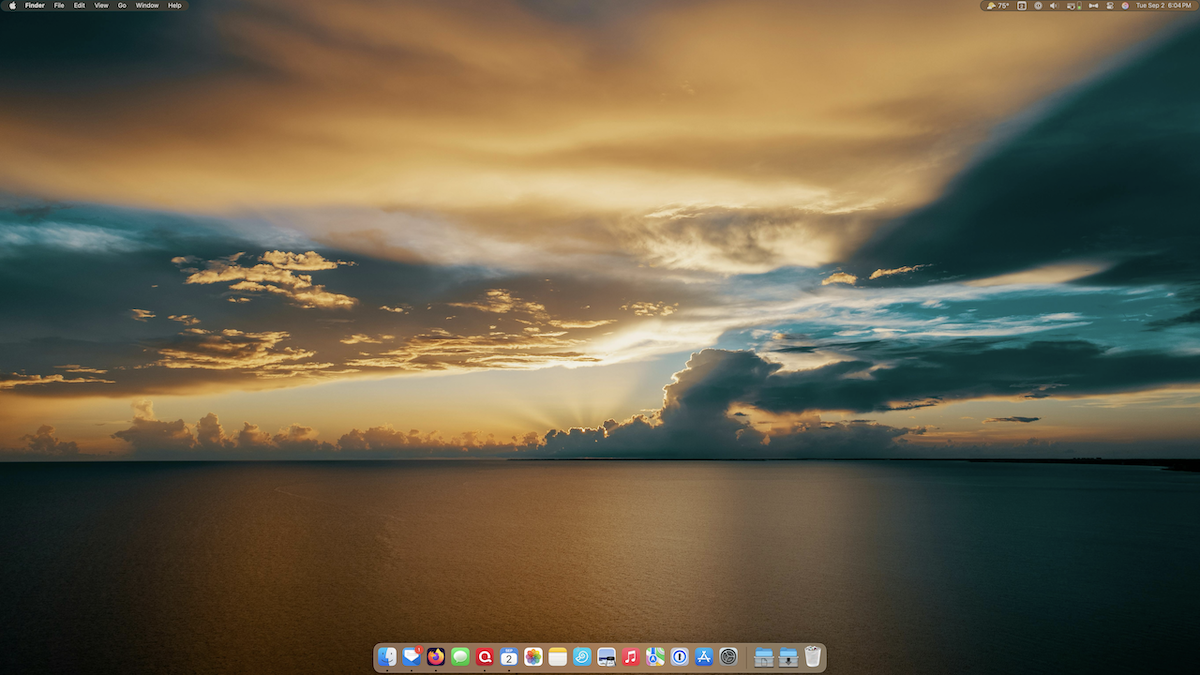This screenshot has height=675, width=1200.
Task: Expand the Downloads stack in the Dock
Action: (x=788, y=657)
